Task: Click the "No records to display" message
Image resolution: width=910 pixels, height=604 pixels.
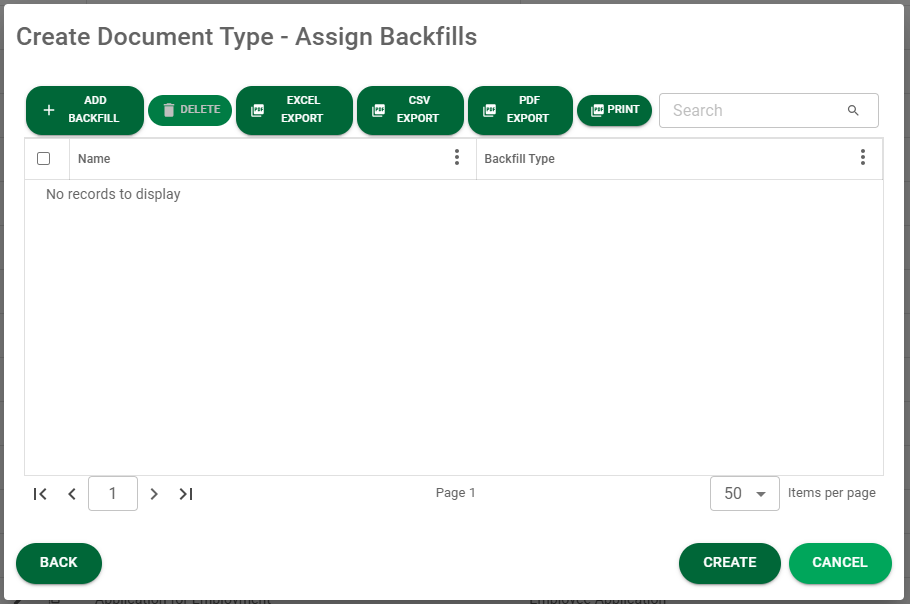Action: (x=113, y=194)
